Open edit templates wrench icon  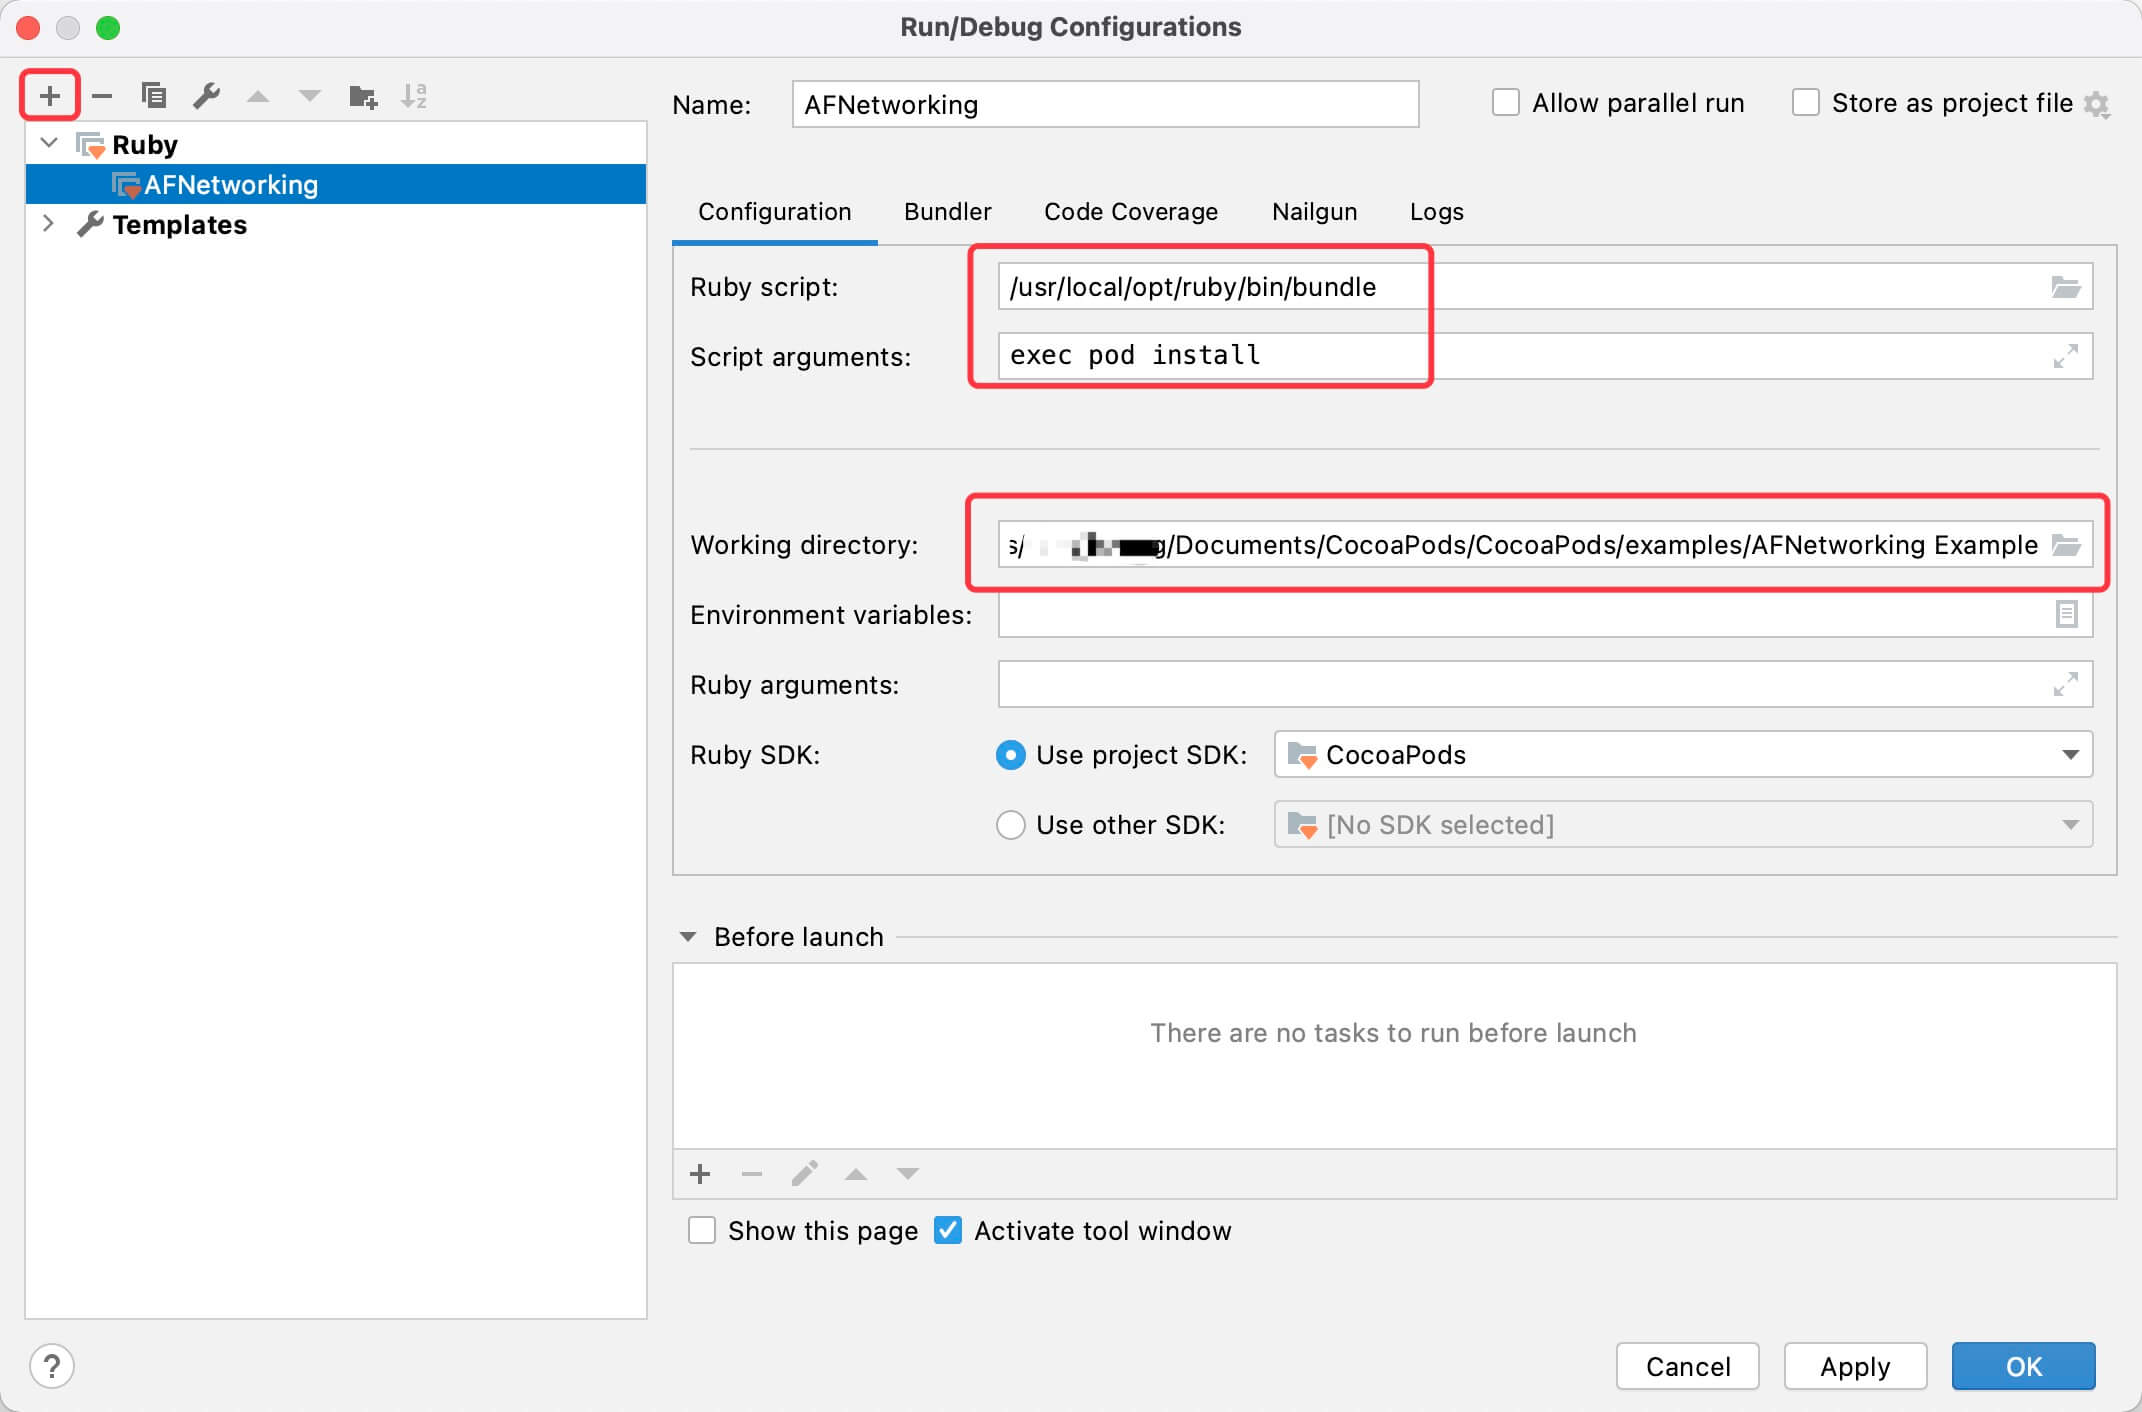207,96
